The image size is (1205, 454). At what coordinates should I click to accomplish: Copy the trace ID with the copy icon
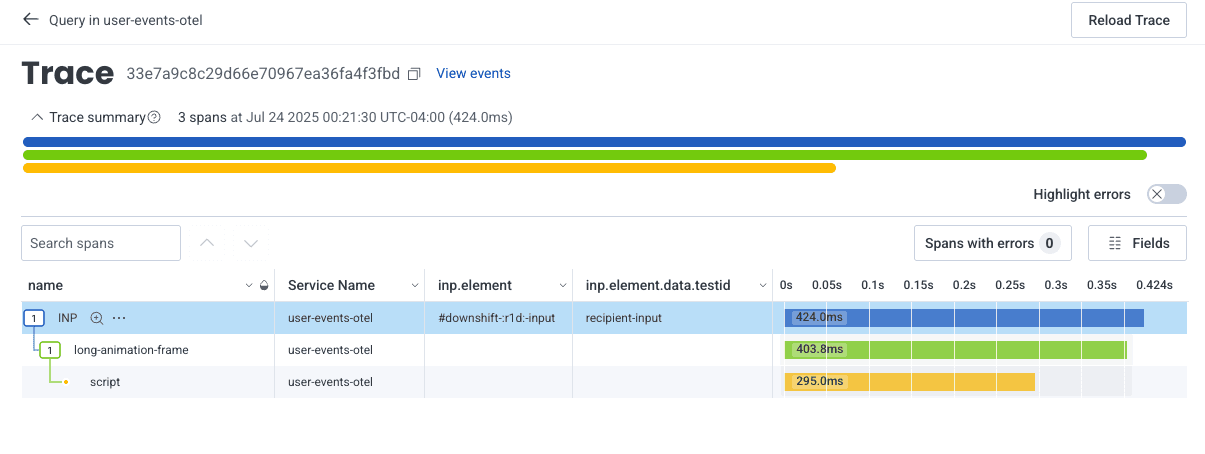(415, 74)
